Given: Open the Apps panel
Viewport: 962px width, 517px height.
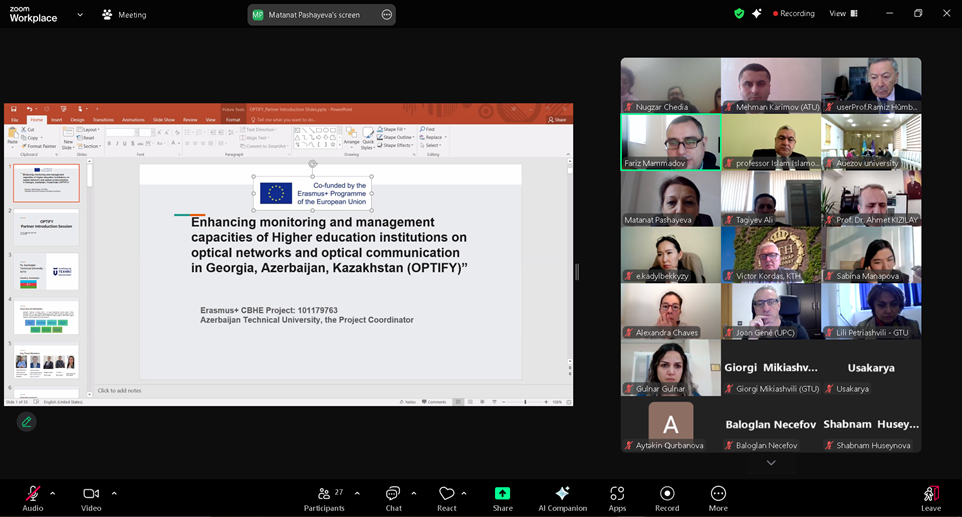Looking at the screenshot, I should 617,498.
